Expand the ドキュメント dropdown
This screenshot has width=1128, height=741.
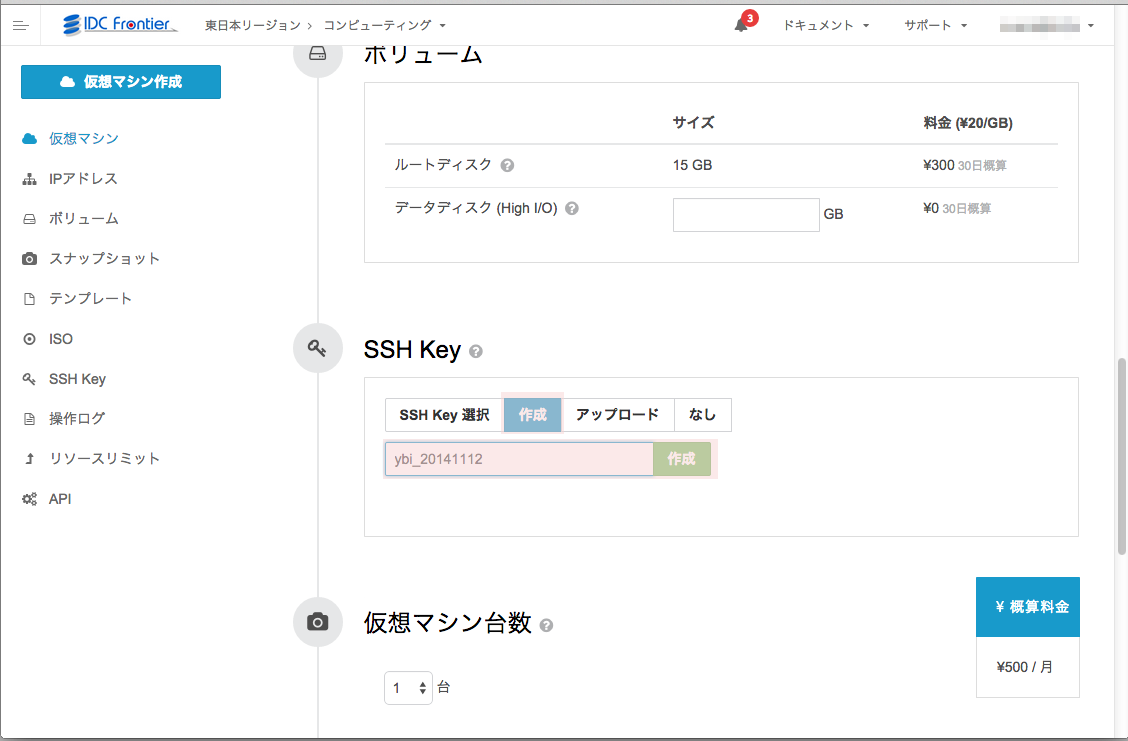click(x=826, y=24)
